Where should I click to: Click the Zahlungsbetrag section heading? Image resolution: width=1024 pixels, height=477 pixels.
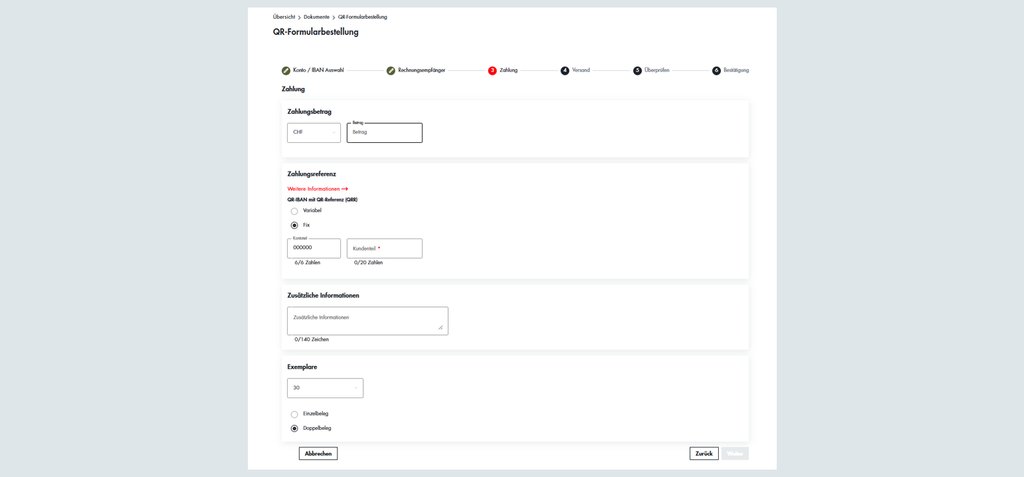[x=310, y=112]
